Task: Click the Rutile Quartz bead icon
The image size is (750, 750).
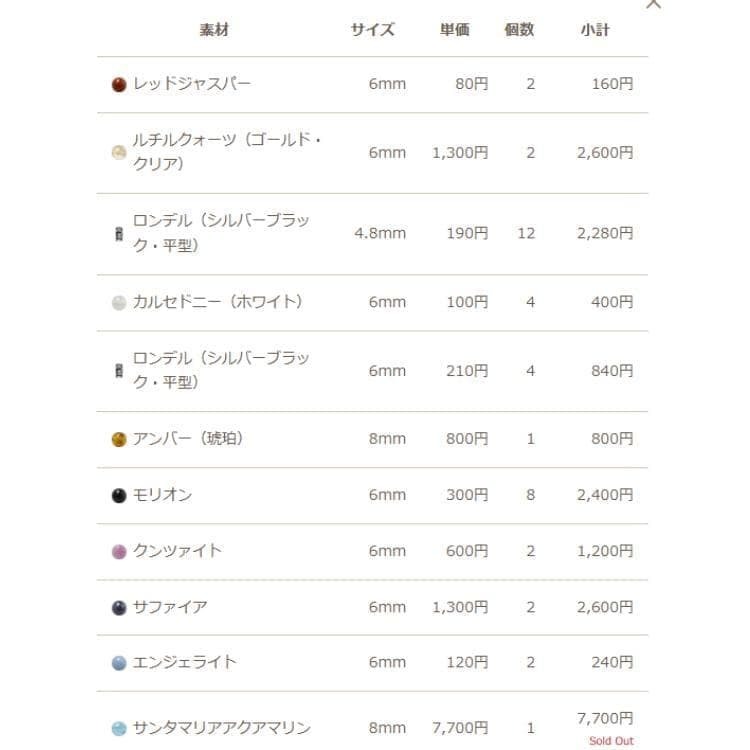Action: point(119,153)
